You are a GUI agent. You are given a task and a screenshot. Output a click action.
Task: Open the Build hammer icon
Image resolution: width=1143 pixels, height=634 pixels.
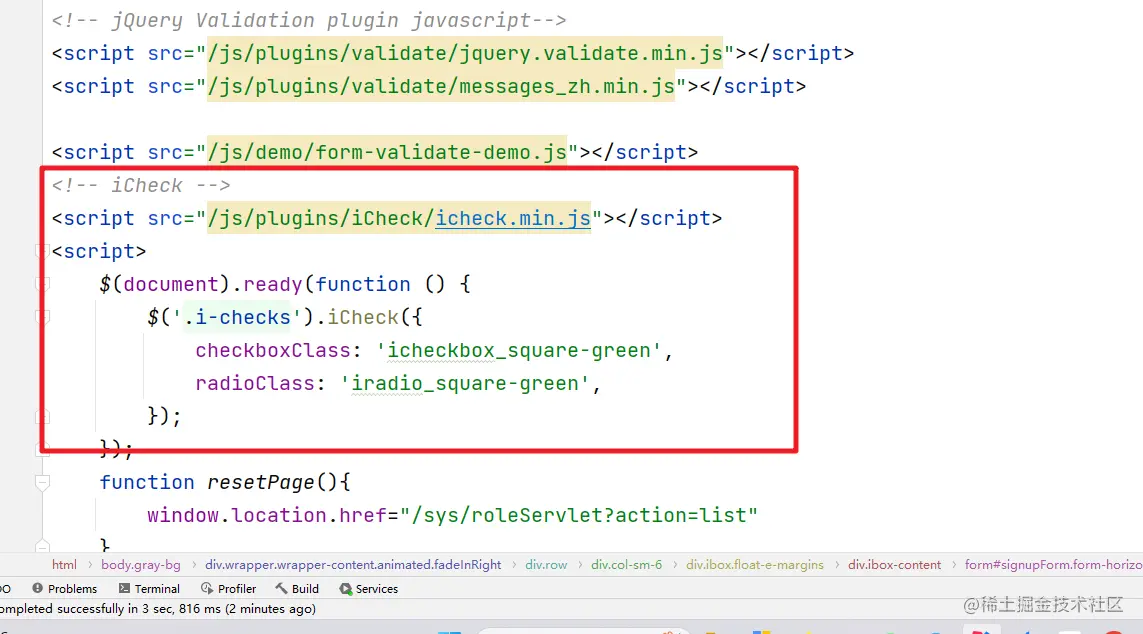click(x=281, y=588)
